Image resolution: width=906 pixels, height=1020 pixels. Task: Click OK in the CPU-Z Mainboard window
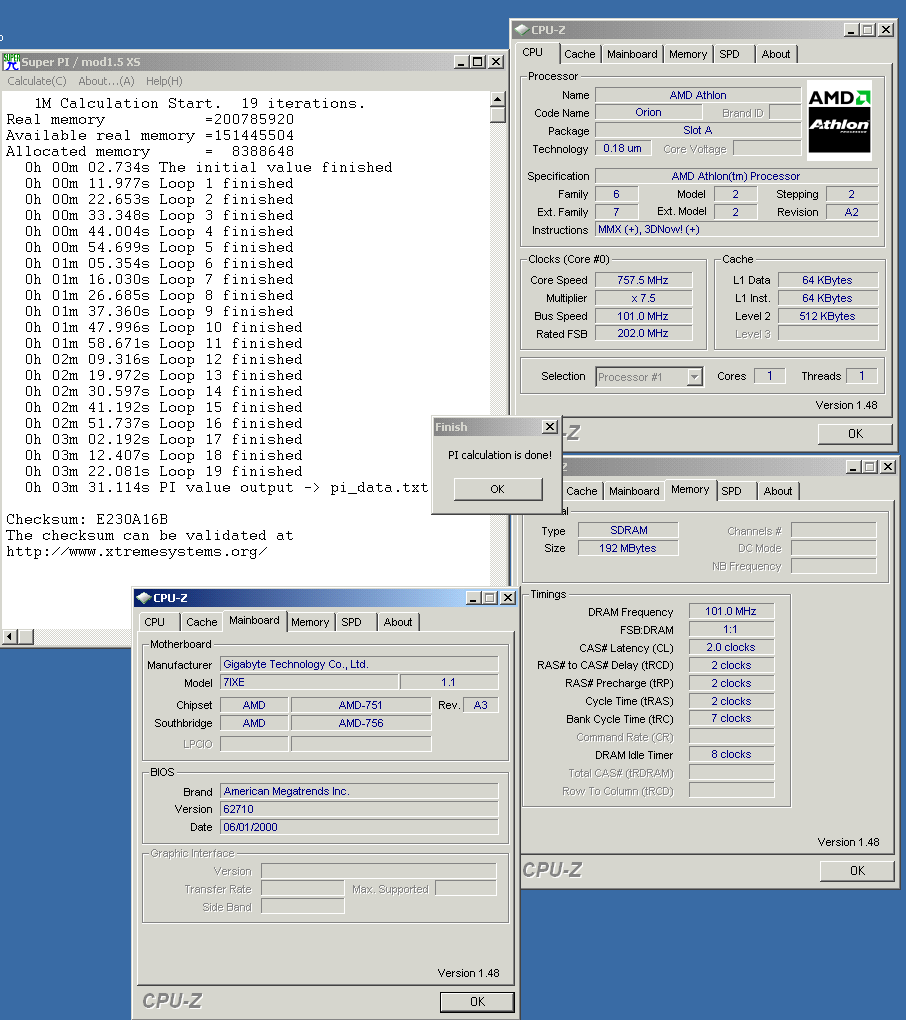point(477,1002)
